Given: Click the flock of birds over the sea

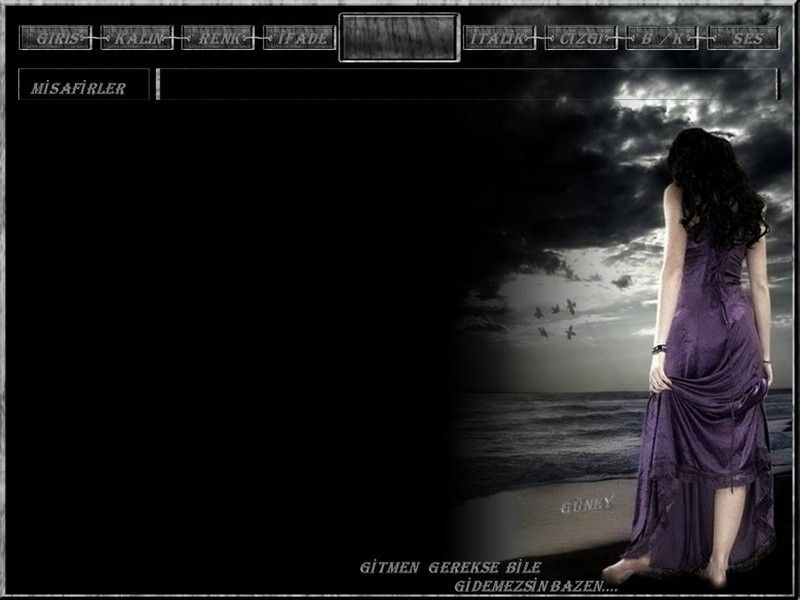Looking at the screenshot, I should pos(557,320).
